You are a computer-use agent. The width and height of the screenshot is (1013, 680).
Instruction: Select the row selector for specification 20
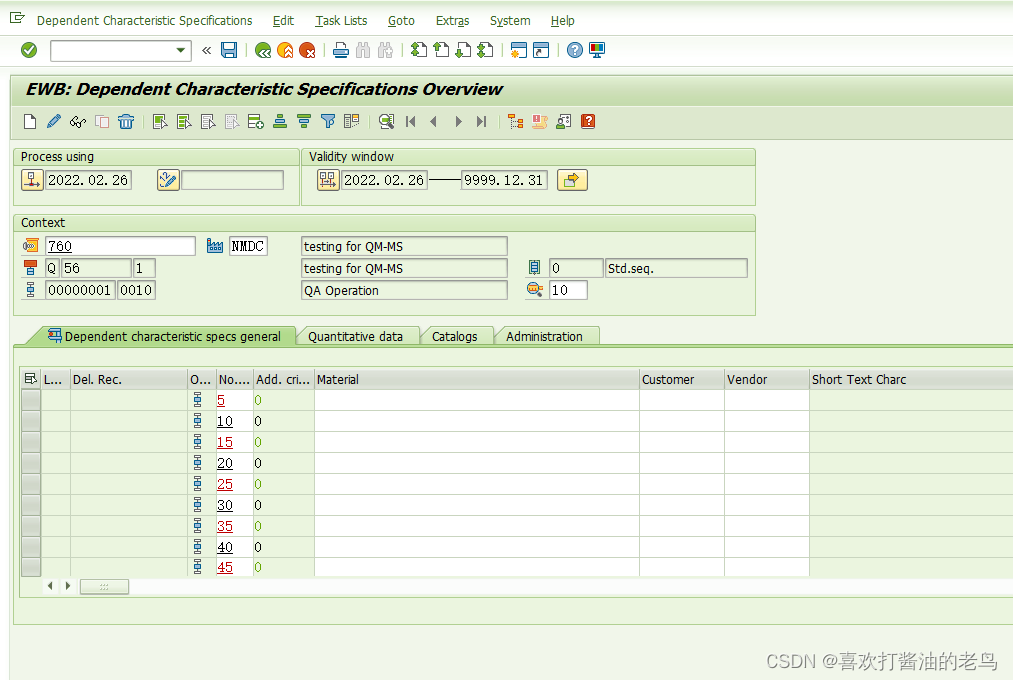click(x=30, y=463)
